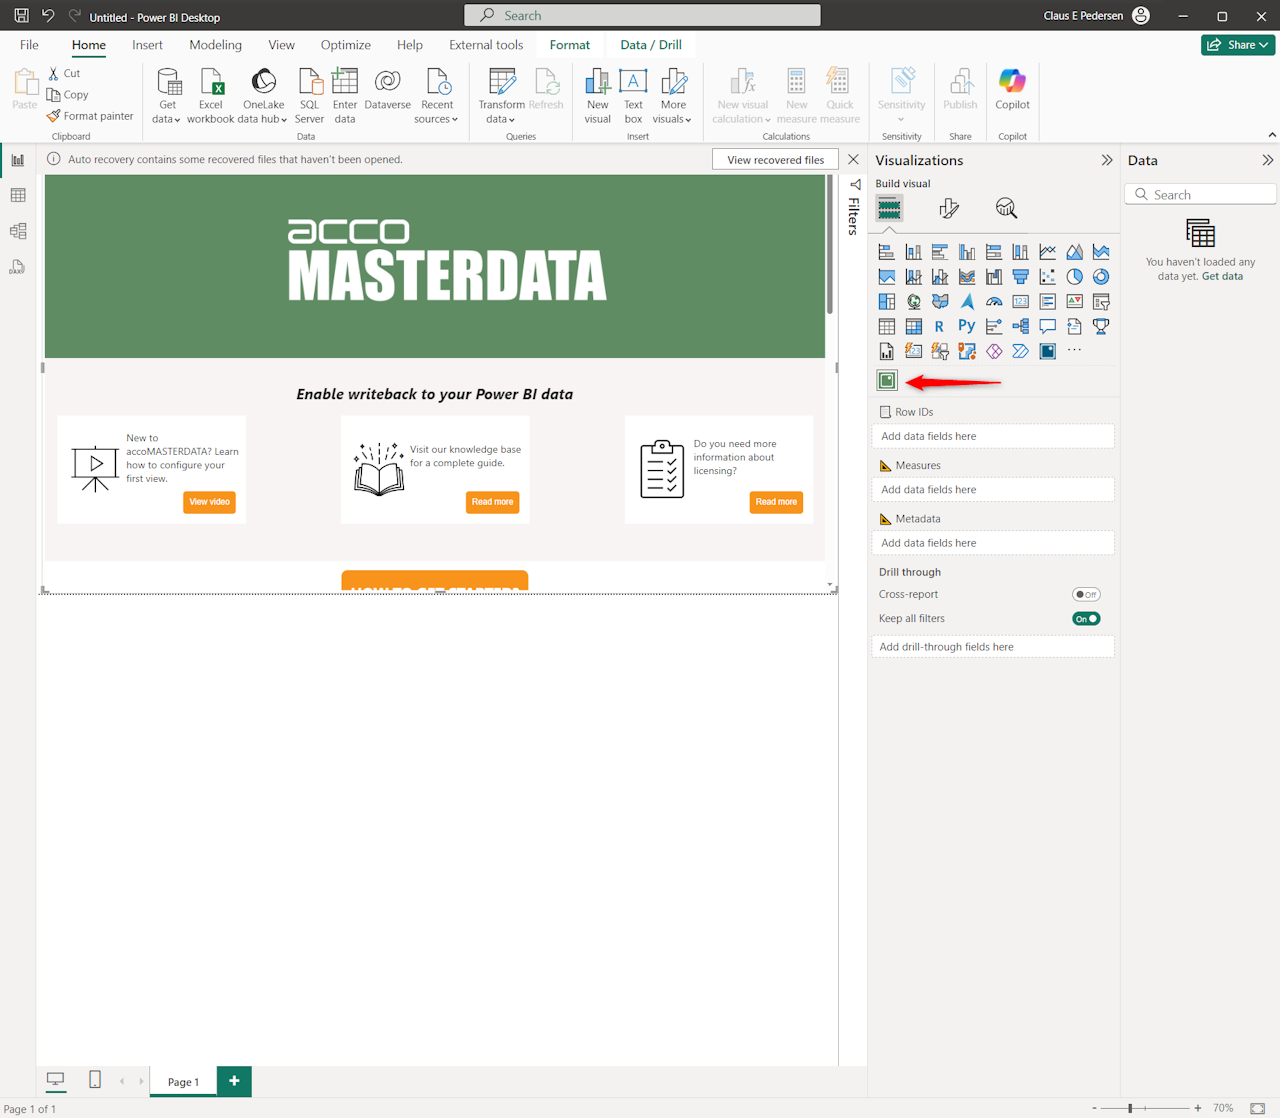The width and height of the screenshot is (1280, 1118).
Task: Enable the Cross-report toggle
Action: point(1085,594)
